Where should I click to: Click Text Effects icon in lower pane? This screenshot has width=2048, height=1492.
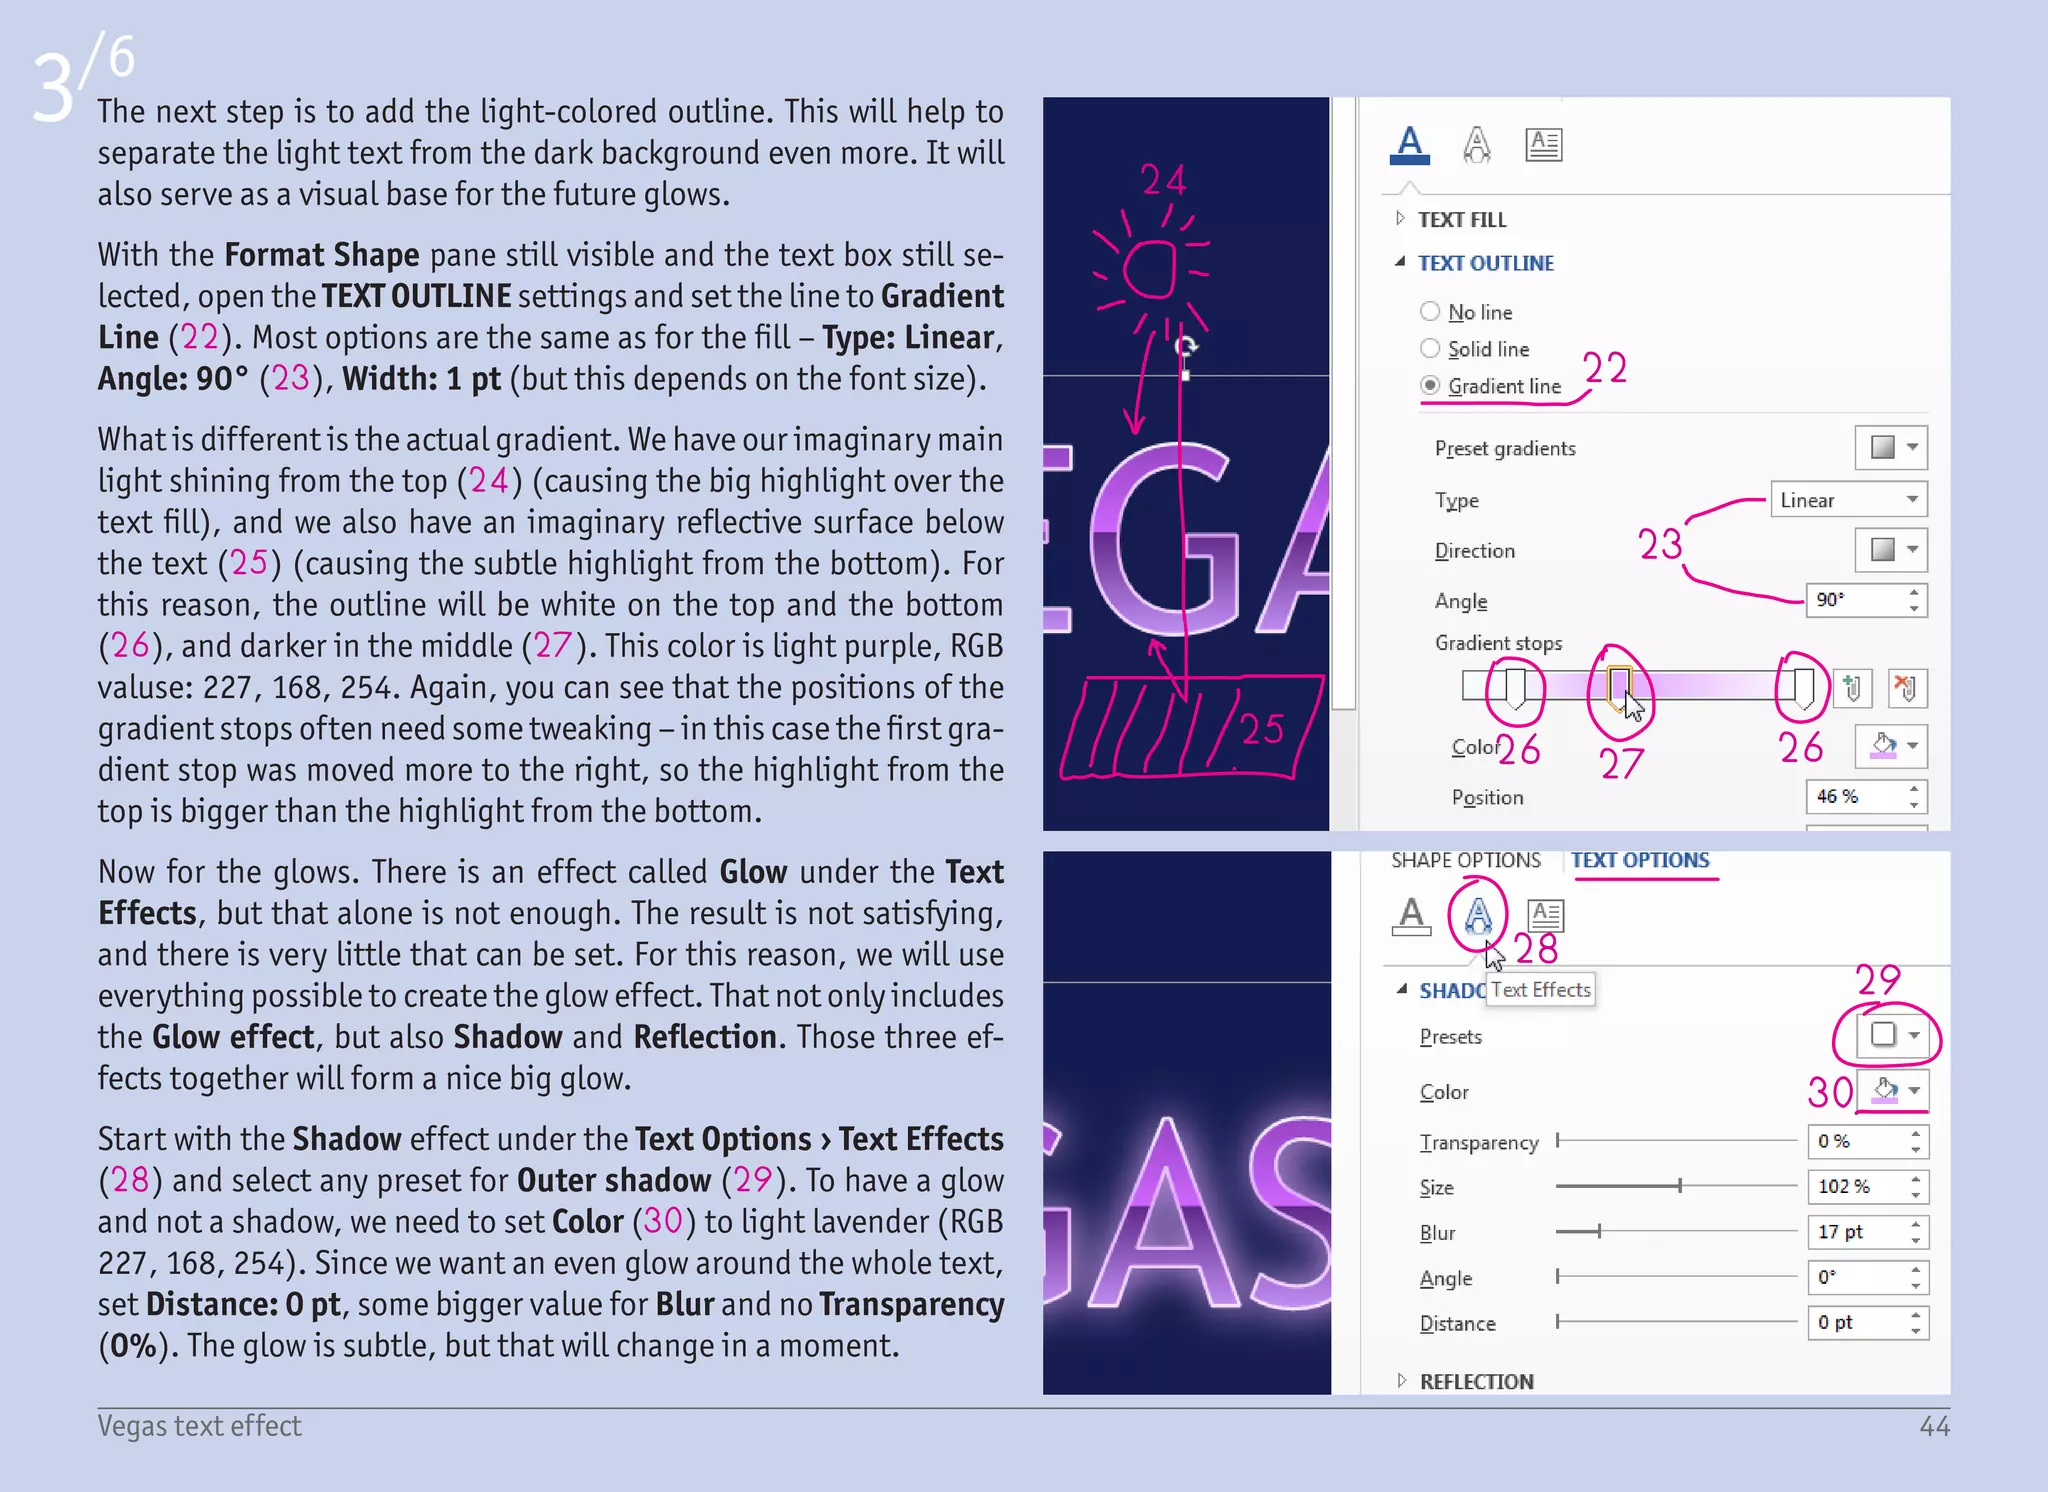pyautogui.click(x=1478, y=915)
